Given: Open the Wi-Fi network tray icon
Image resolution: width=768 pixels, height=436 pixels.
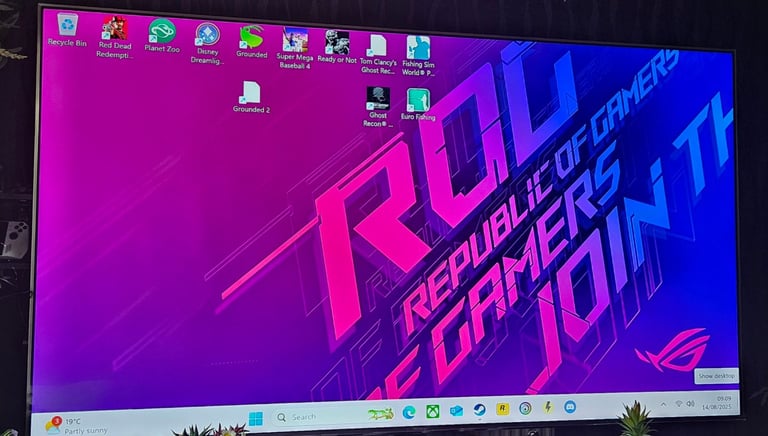Looking at the screenshot, I should click(x=679, y=404).
